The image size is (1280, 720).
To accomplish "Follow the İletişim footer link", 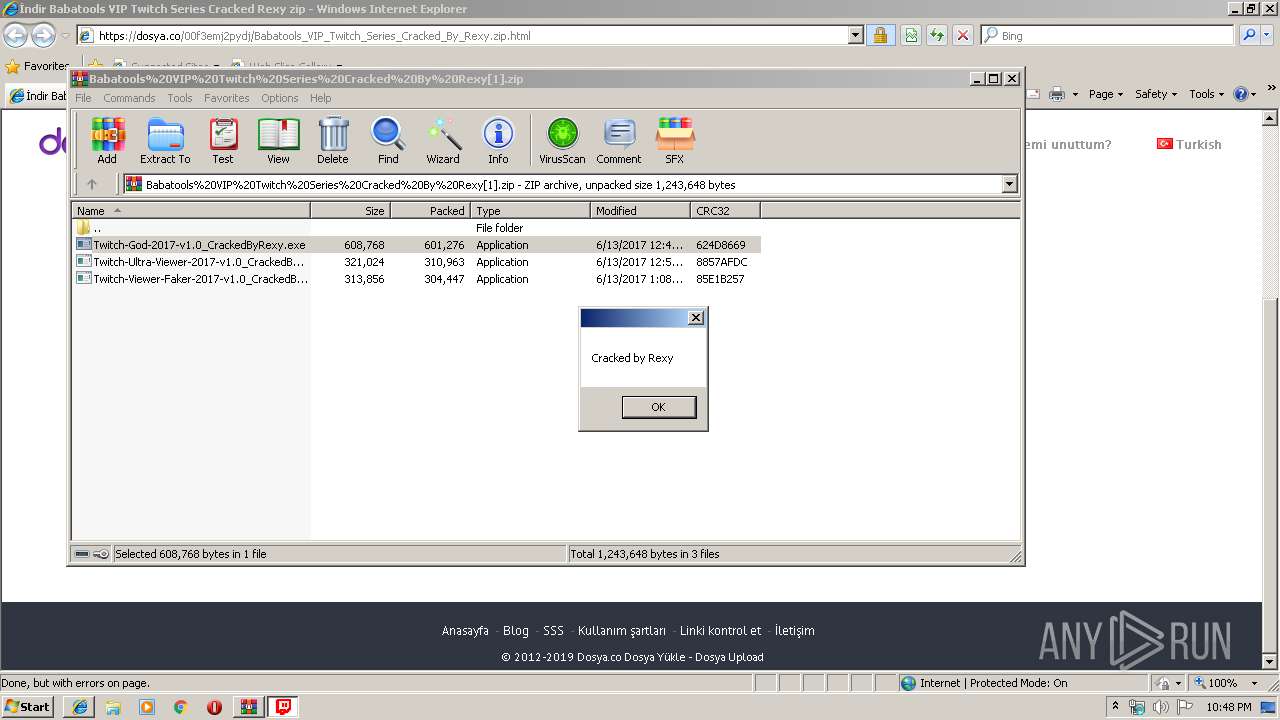I will click(x=794, y=631).
